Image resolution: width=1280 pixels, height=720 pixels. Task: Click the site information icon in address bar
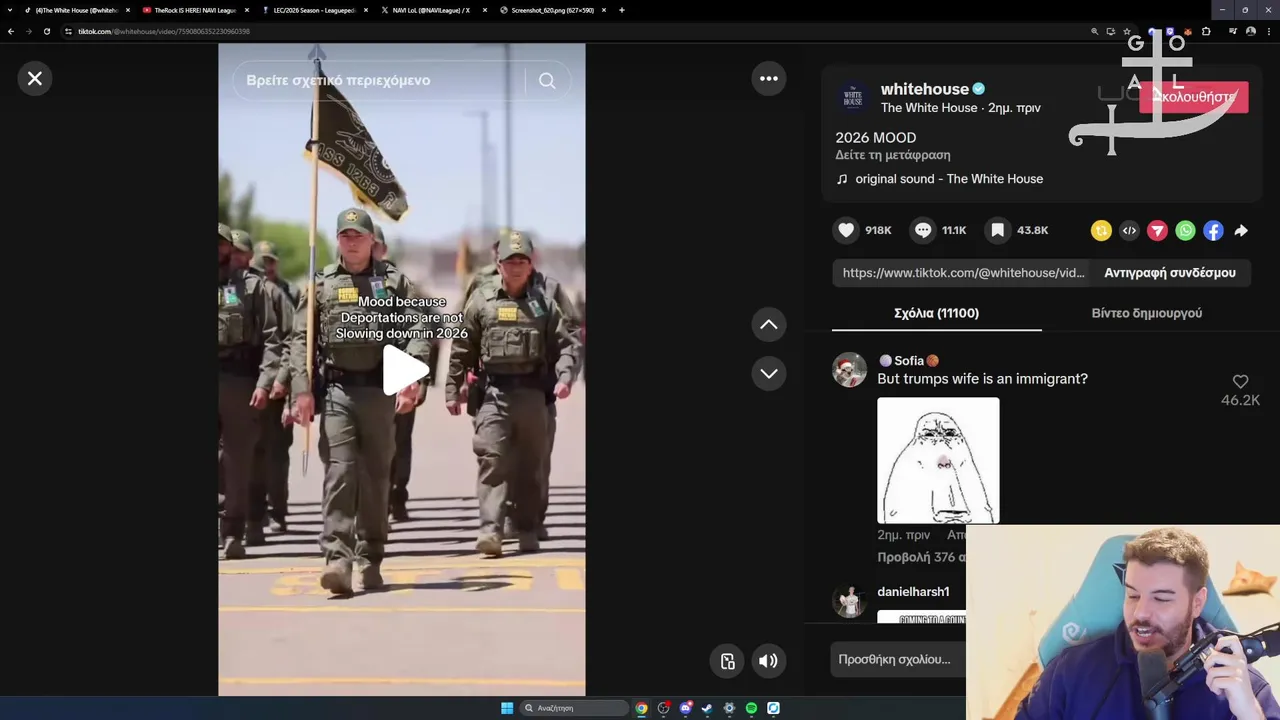tap(69, 31)
